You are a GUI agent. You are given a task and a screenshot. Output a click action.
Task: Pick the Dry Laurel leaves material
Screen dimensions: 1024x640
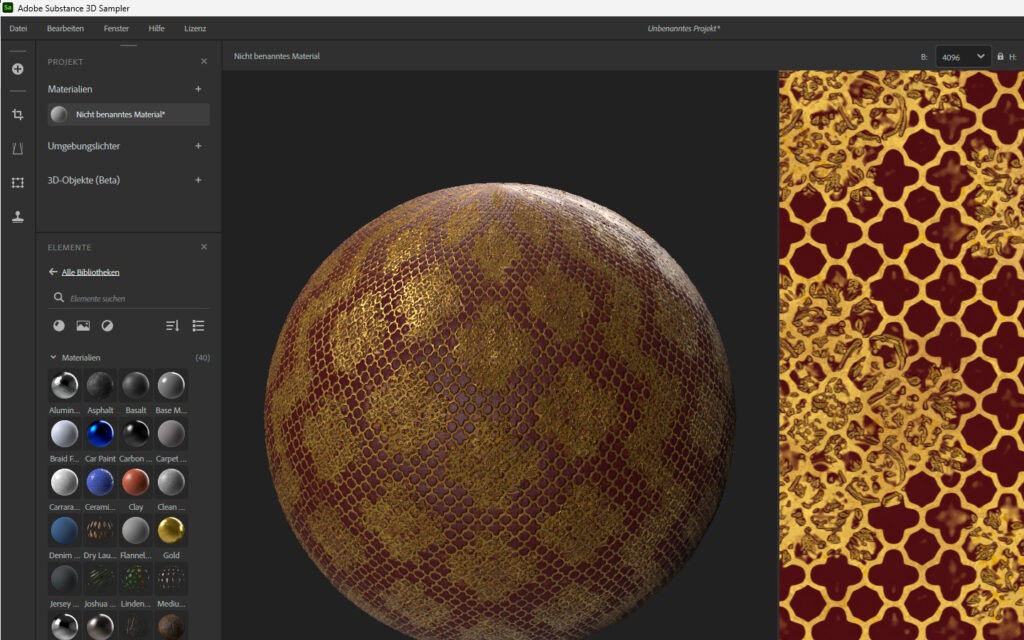[x=100, y=530]
